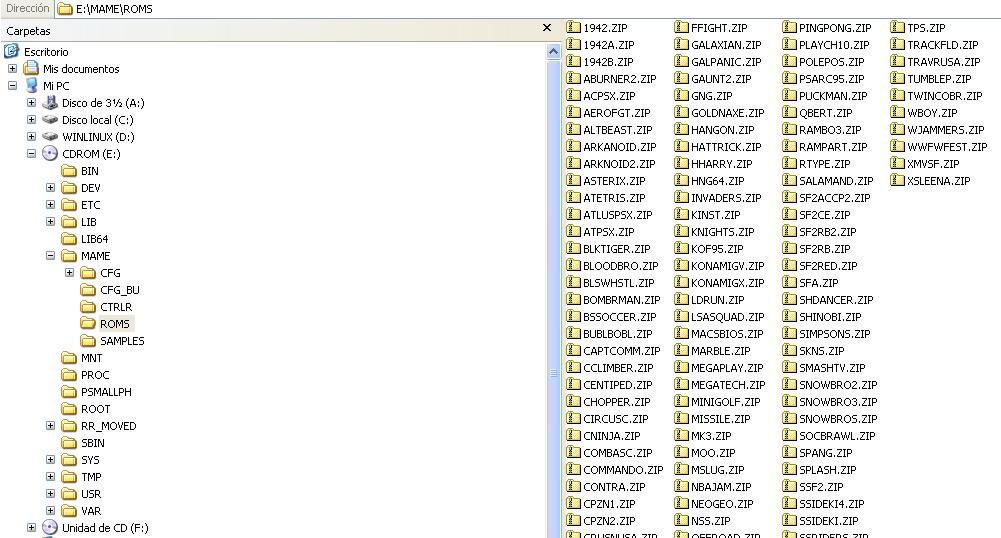Click the WWFWFEST.ZIP file name

coord(947,147)
